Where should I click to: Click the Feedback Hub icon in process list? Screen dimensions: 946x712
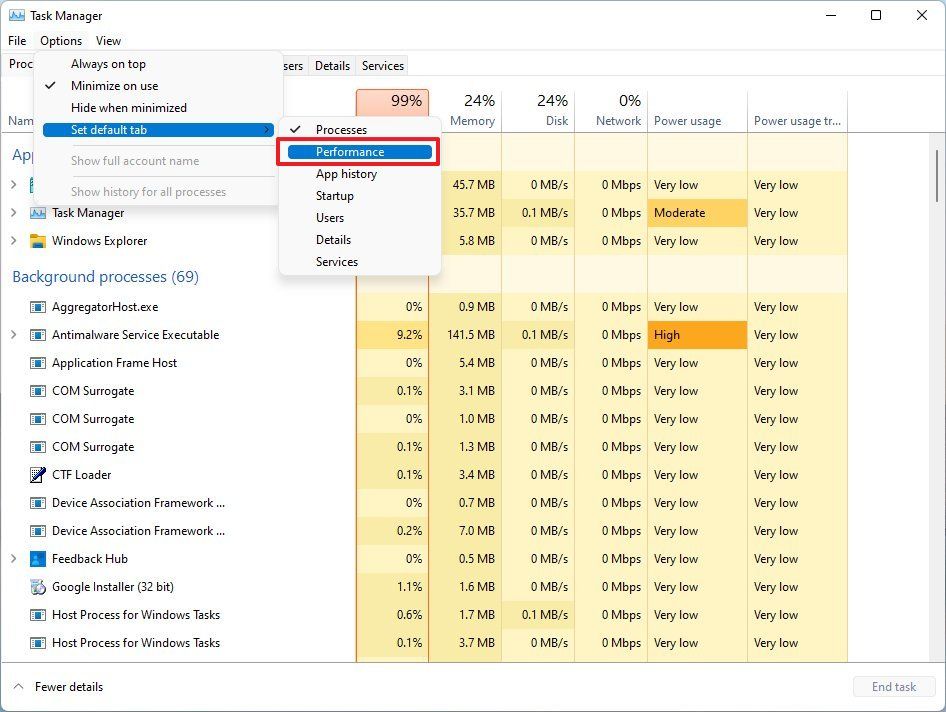tap(40, 559)
